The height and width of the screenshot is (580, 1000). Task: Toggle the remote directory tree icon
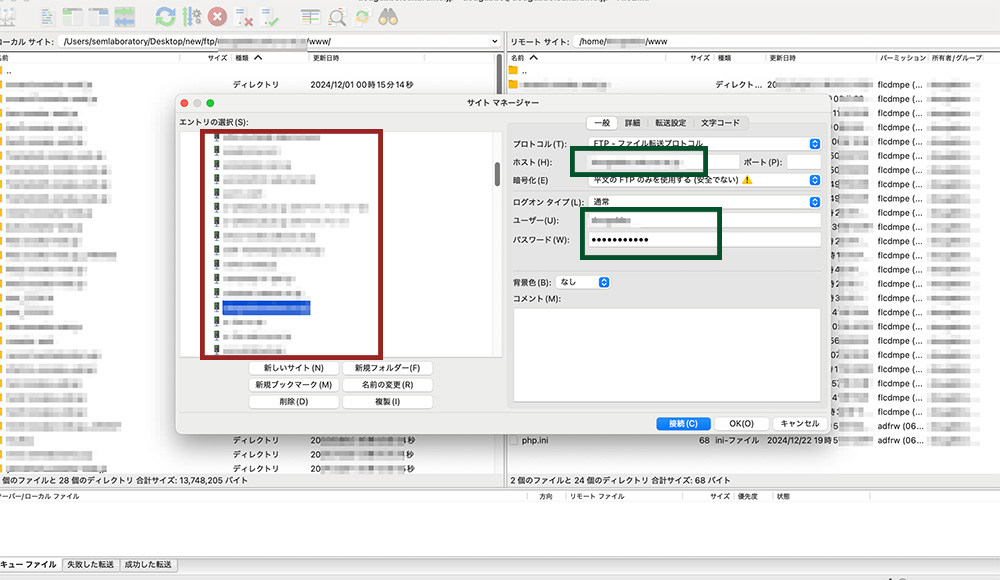(x=98, y=17)
